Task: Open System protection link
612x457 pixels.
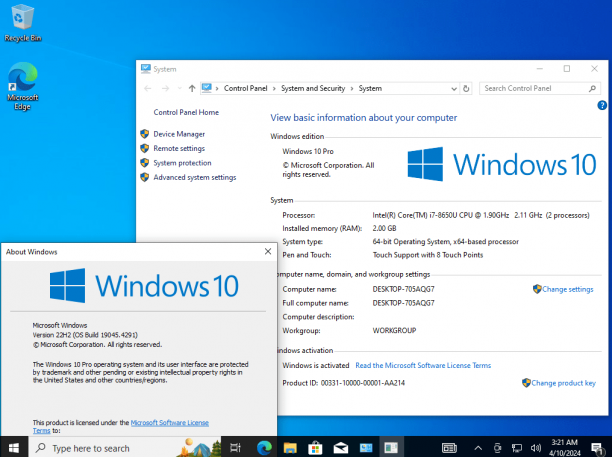Action: click(x=182, y=163)
